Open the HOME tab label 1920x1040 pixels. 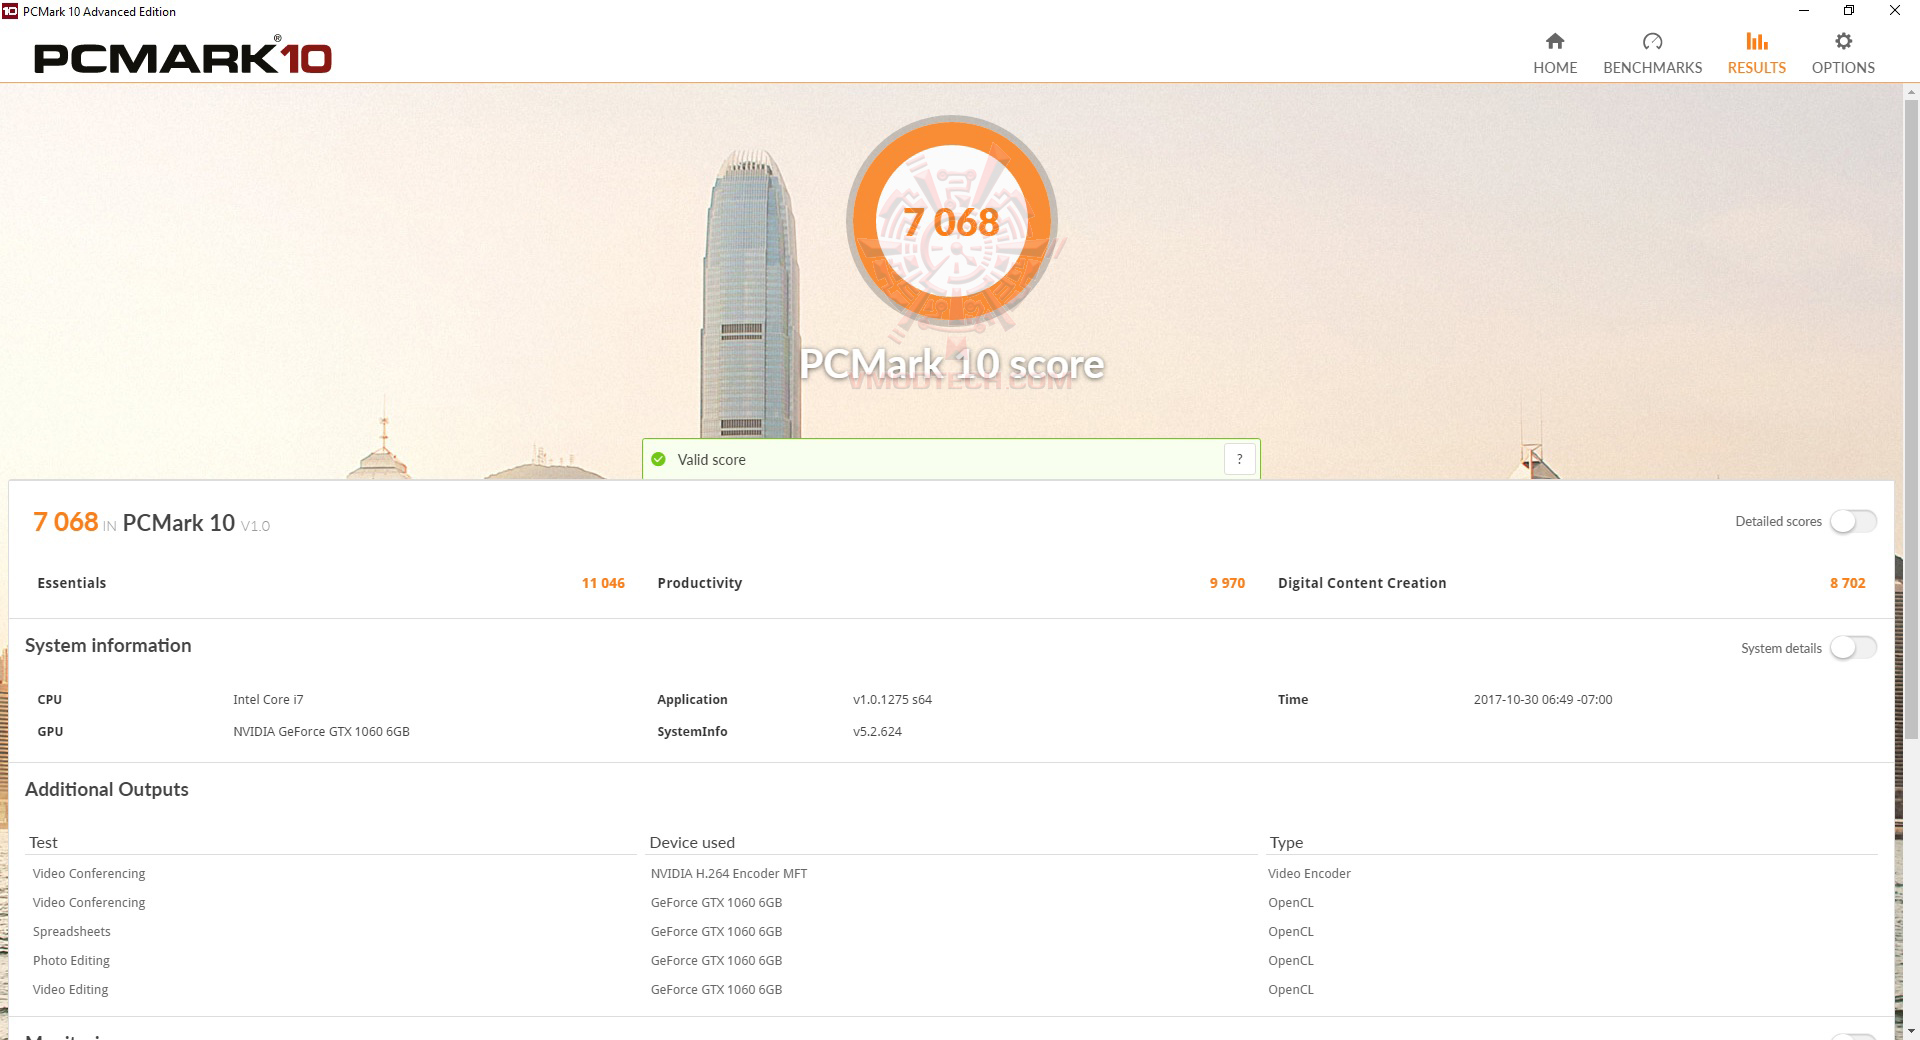pyautogui.click(x=1555, y=68)
